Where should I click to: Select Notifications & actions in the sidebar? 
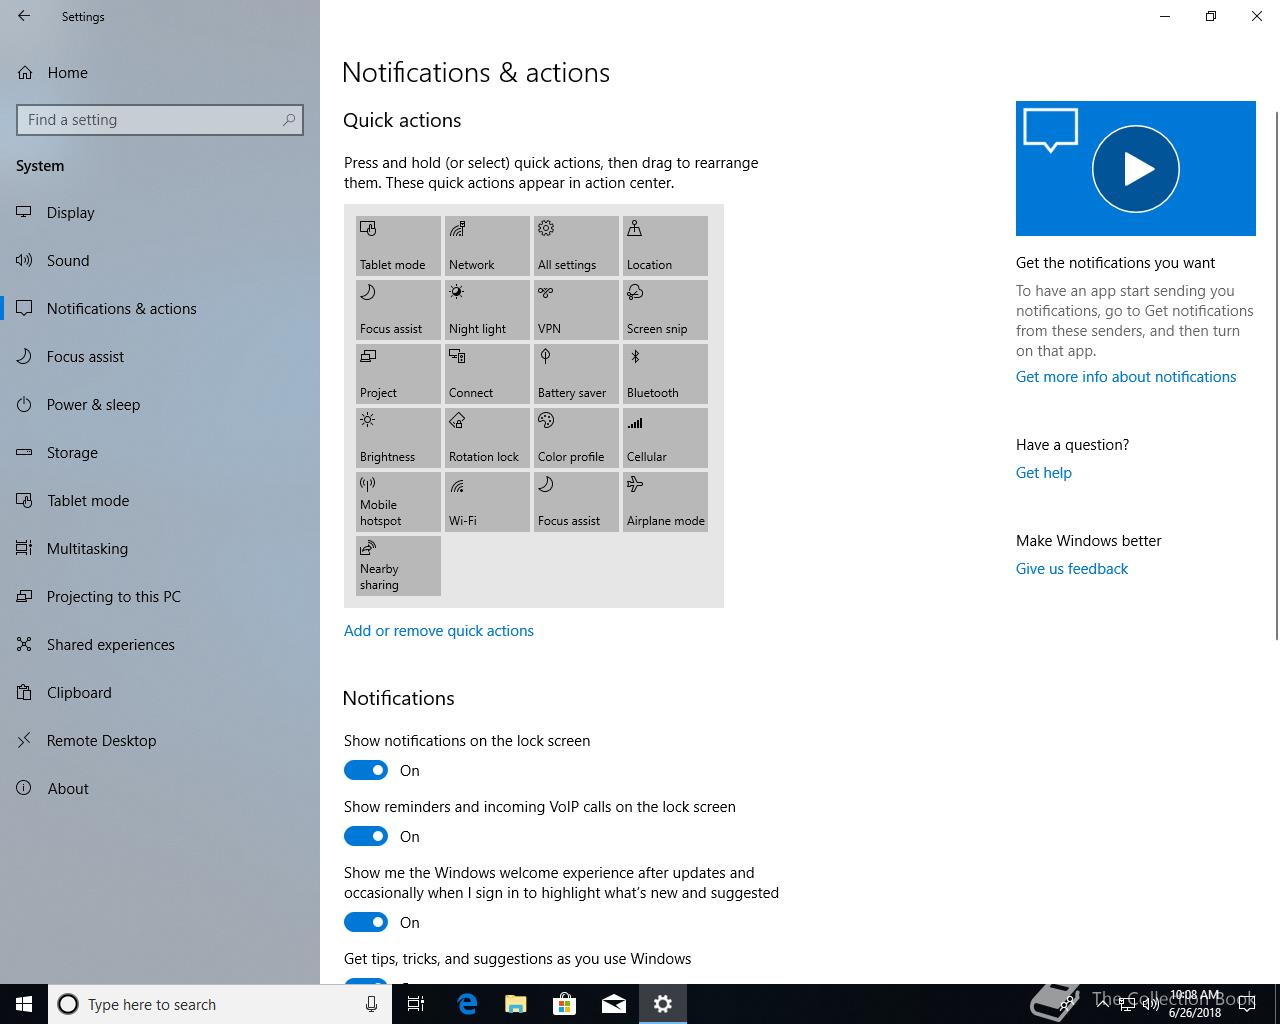tap(160, 308)
